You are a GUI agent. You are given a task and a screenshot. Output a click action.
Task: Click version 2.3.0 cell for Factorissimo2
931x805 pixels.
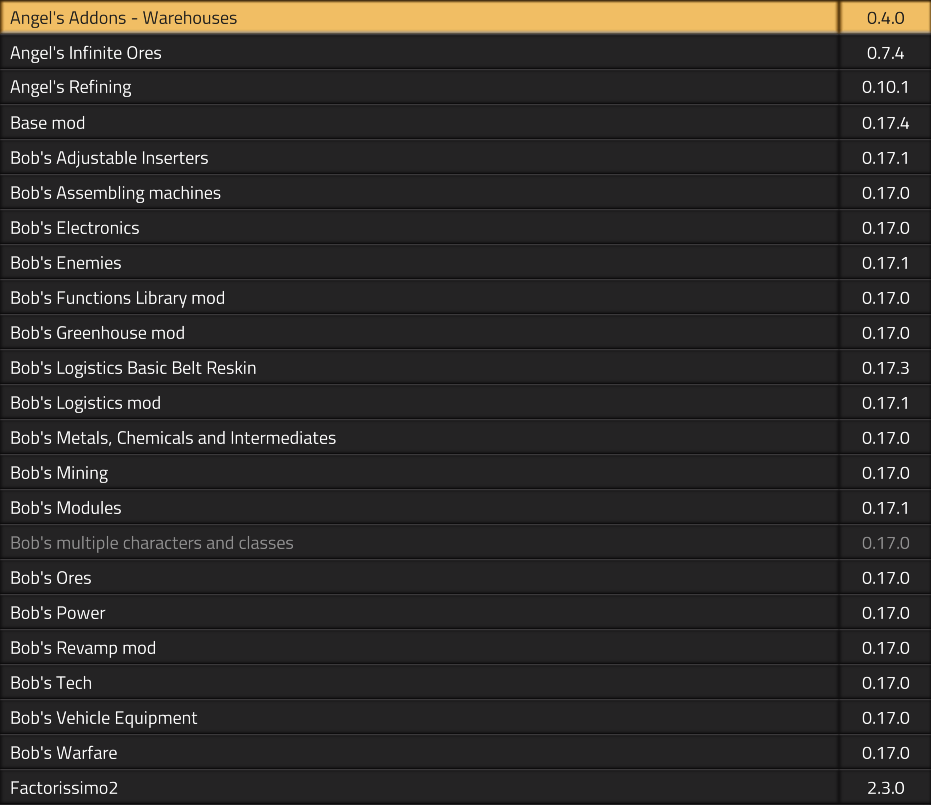885,788
